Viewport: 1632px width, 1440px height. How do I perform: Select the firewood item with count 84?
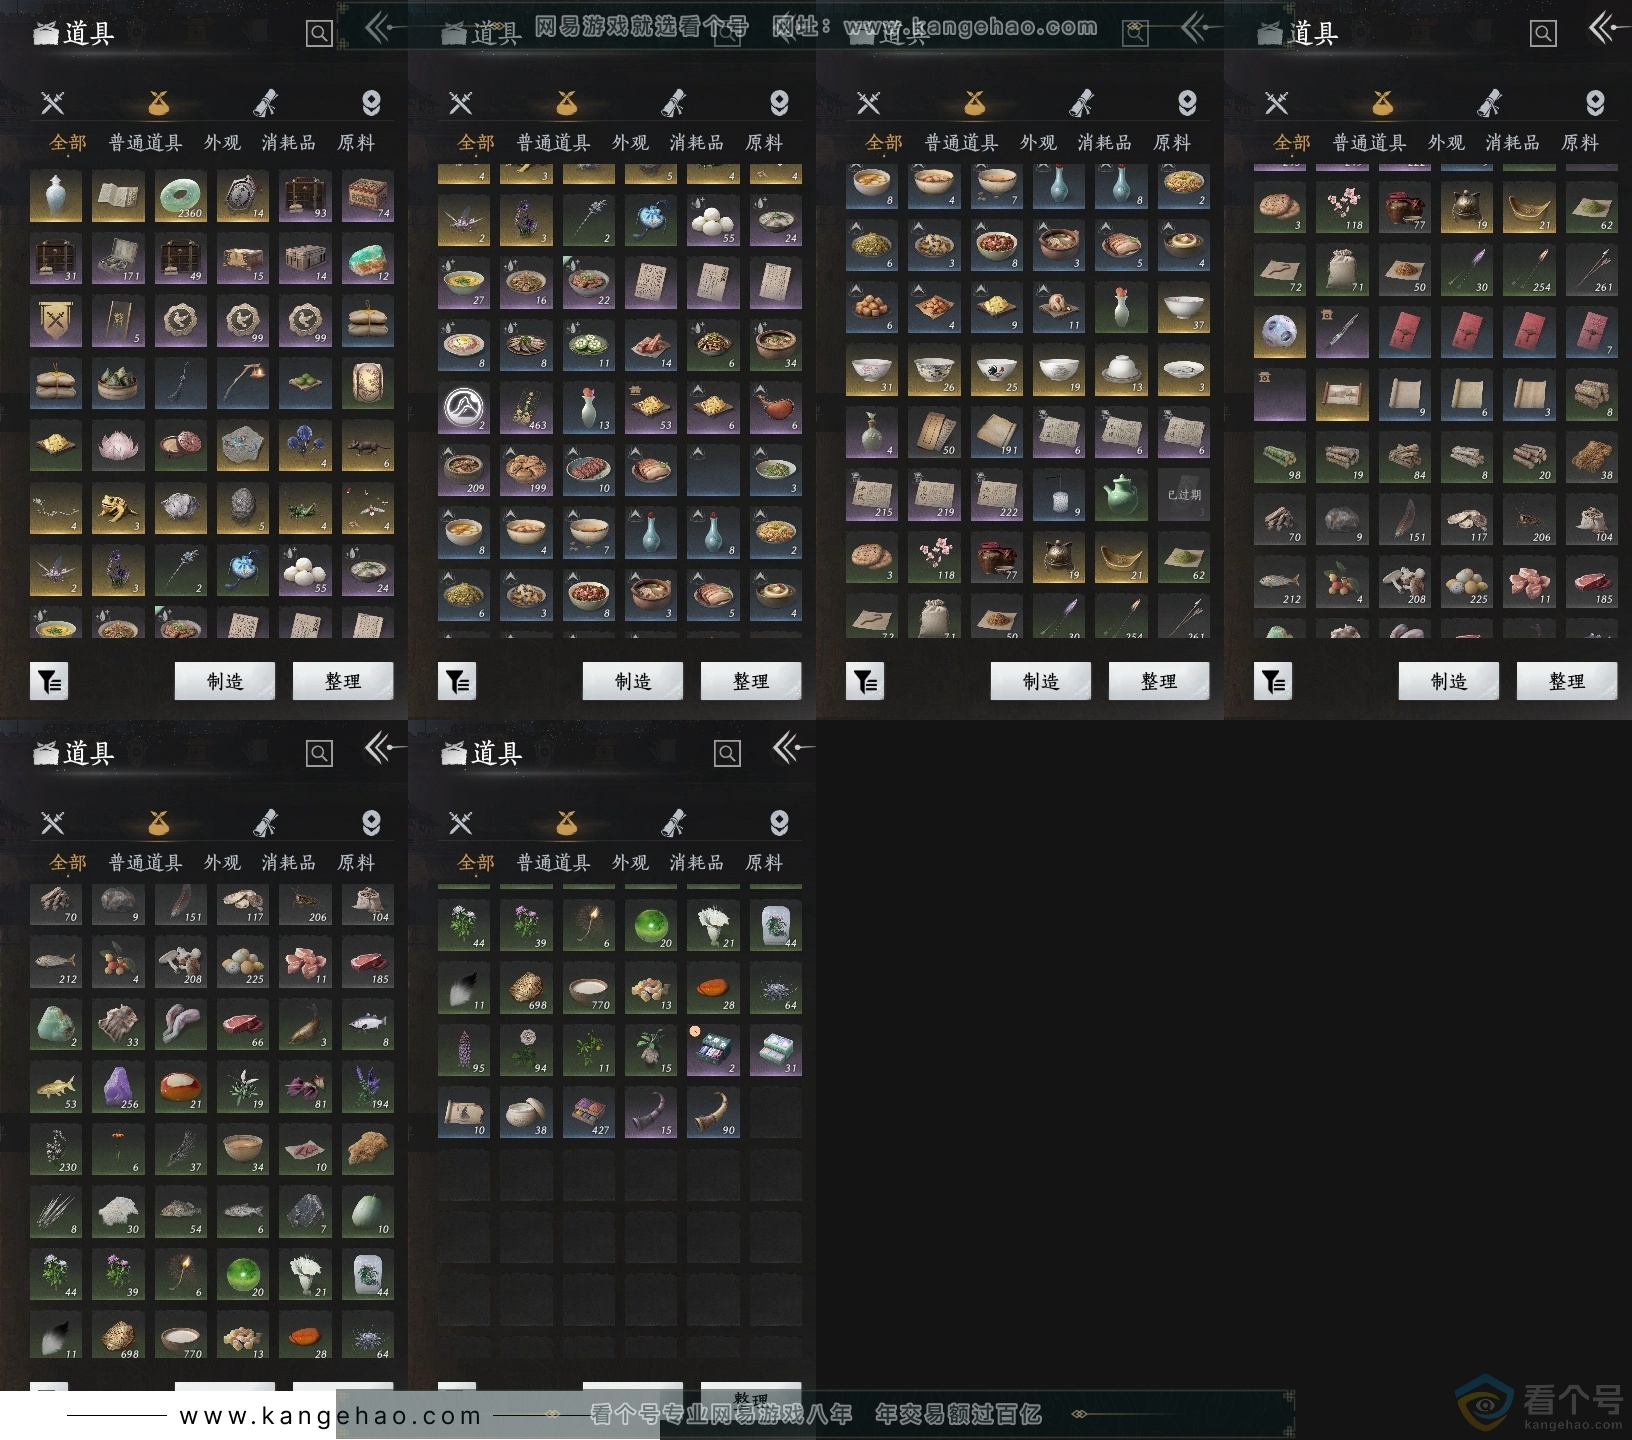(1405, 457)
